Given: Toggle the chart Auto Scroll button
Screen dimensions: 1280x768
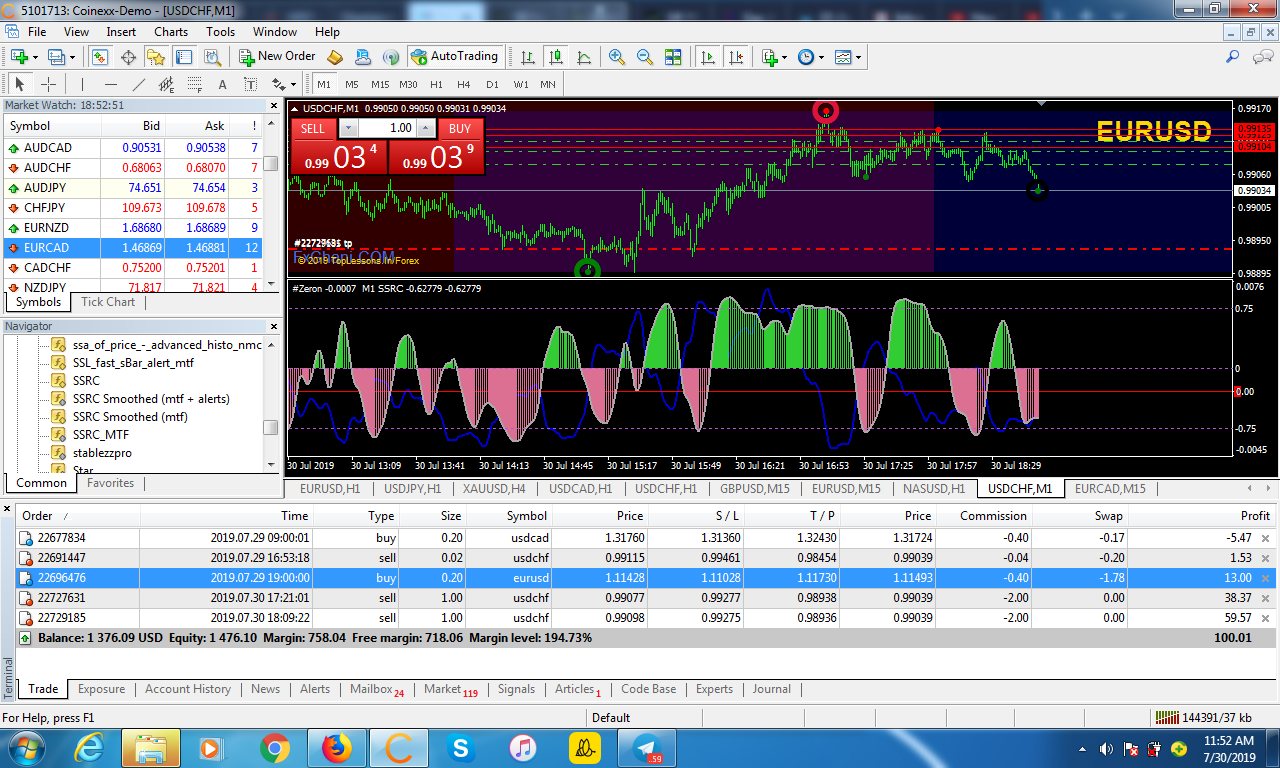Looking at the screenshot, I should (708, 57).
